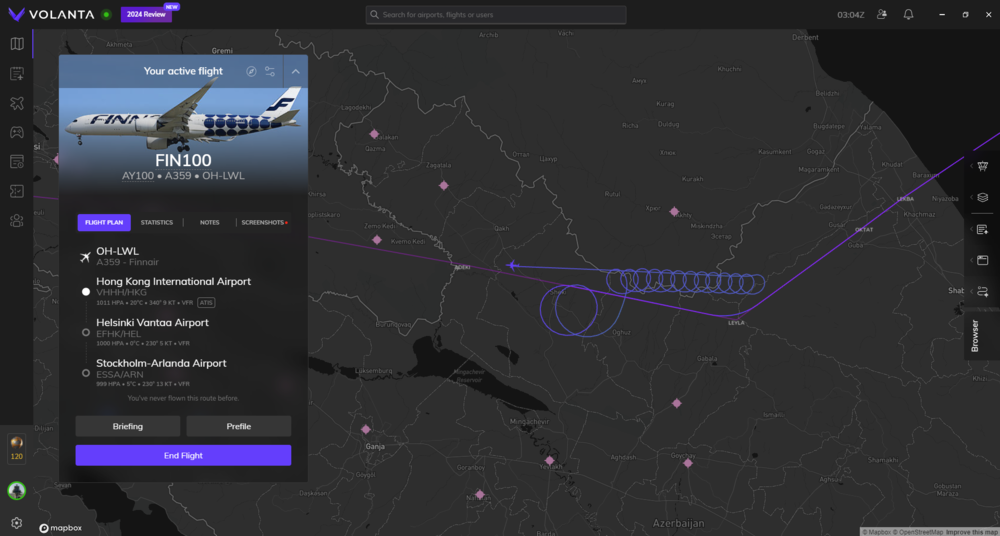Select Helsinki Vantaa Airport waypoint dot
Image resolution: width=1000 pixels, height=536 pixels.
(86, 332)
